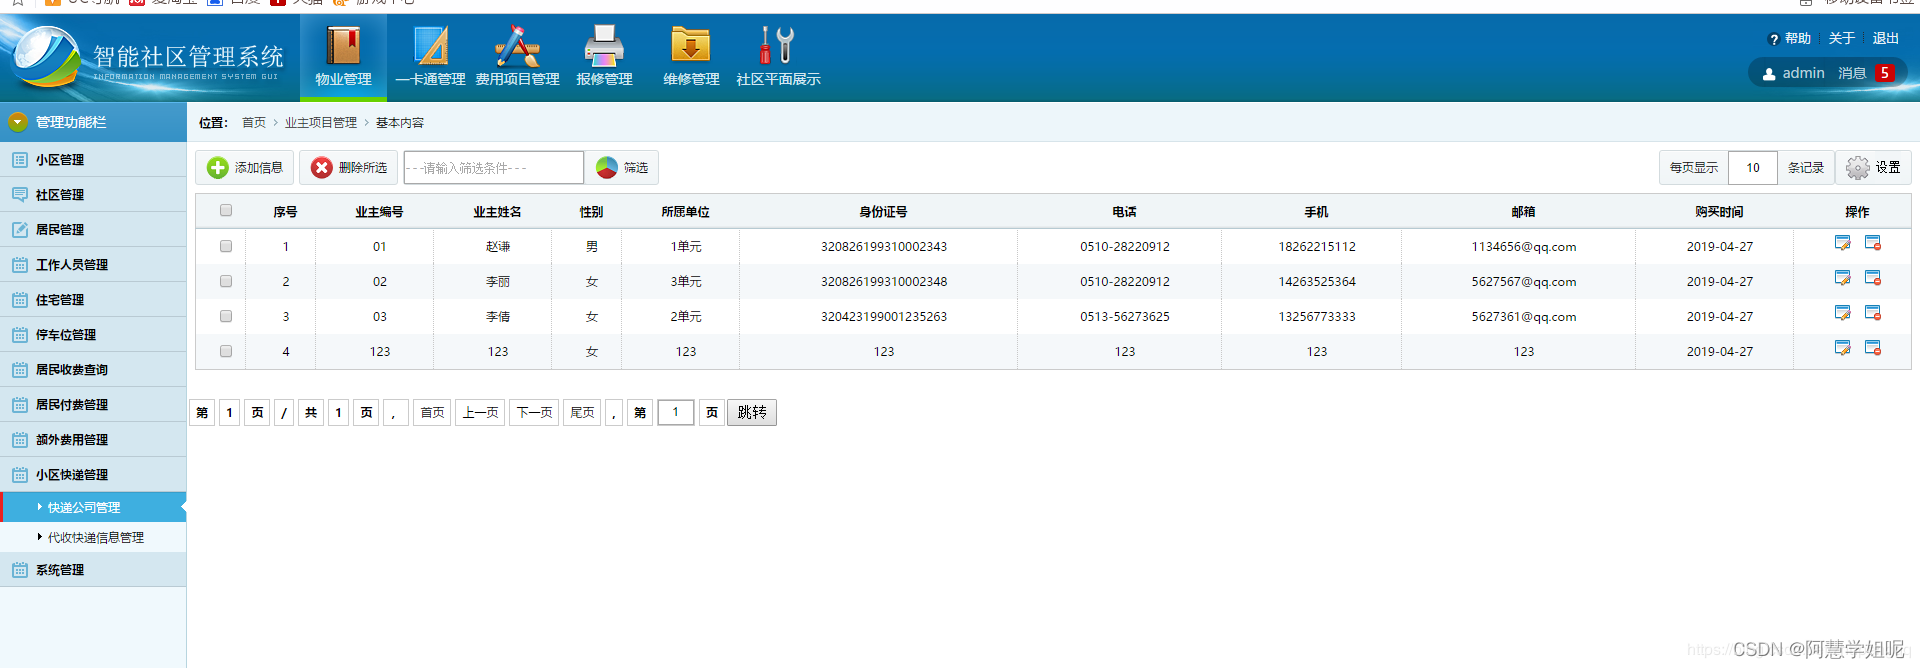Click the delete icon for row 4 (123)
1920x668 pixels.
[x=1873, y=348]
